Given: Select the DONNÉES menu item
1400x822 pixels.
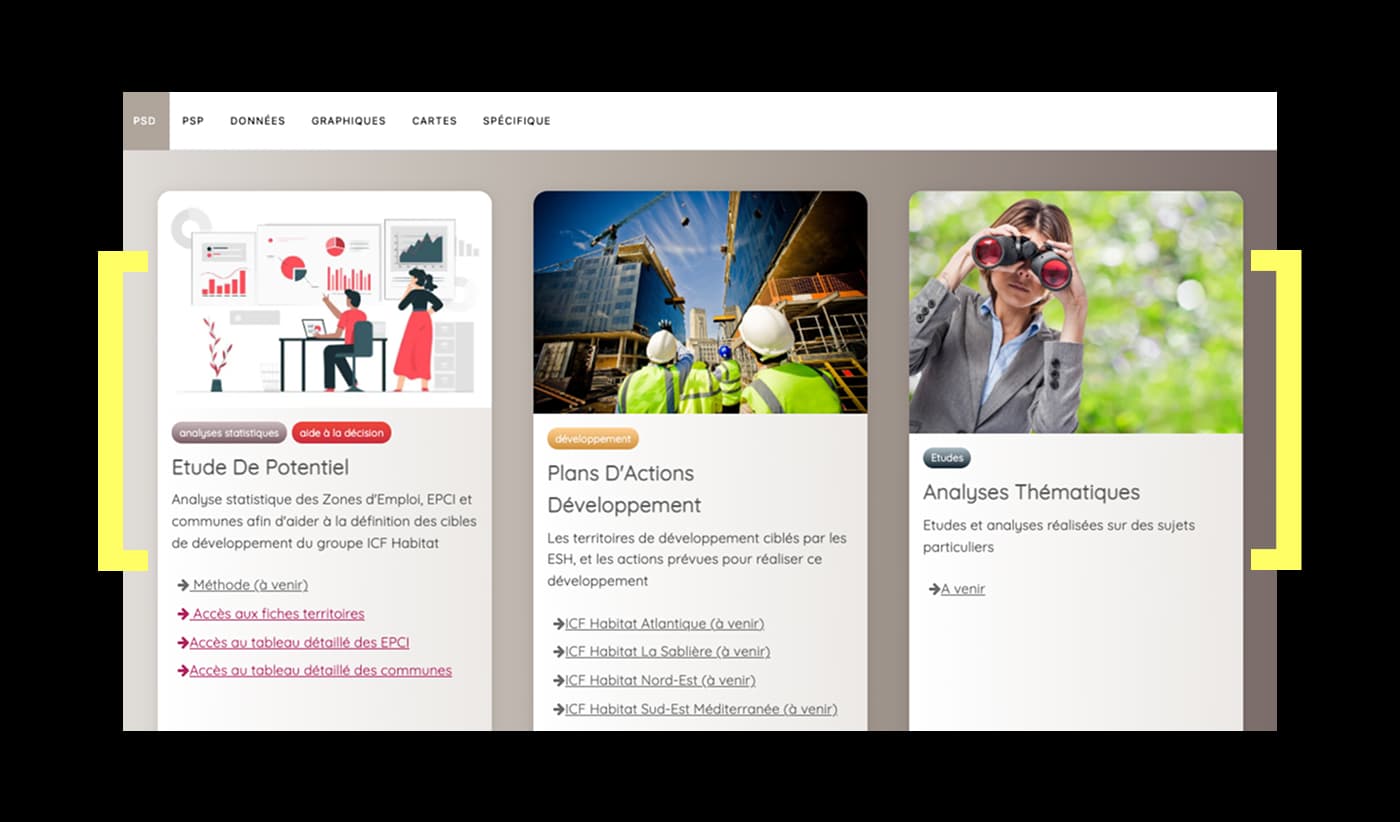Looking at the screenshot, I should (257, 121).
